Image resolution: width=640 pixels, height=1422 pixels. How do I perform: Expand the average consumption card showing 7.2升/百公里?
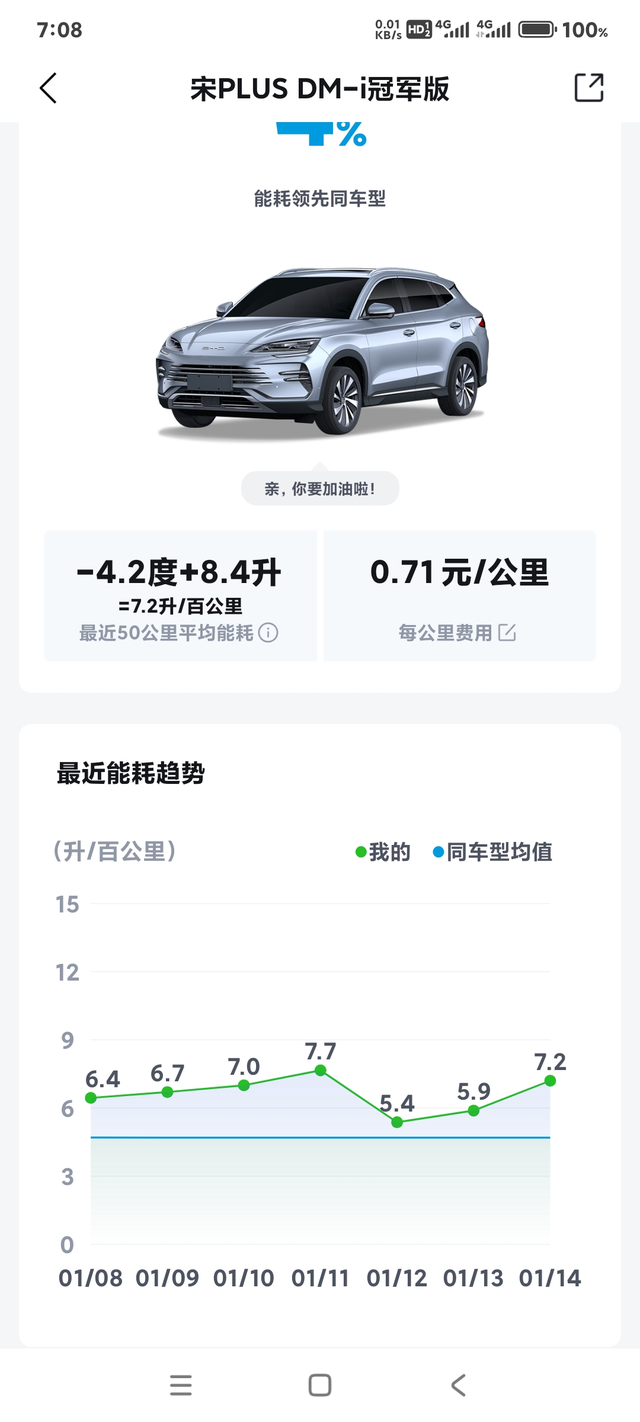coord(180,595)
